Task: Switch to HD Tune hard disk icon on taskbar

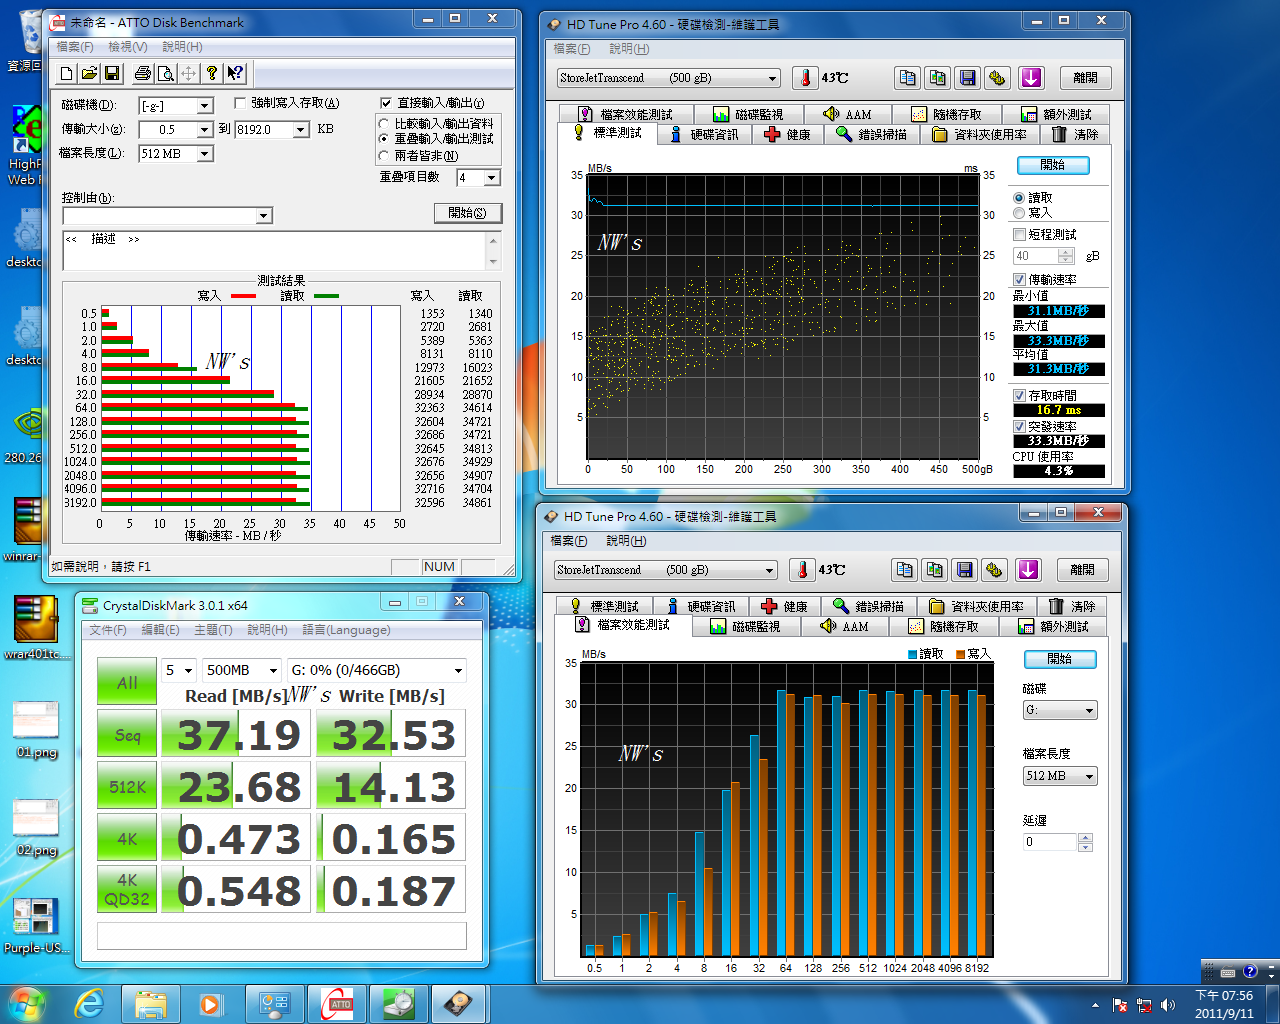Action: (x=459, y=1003)
